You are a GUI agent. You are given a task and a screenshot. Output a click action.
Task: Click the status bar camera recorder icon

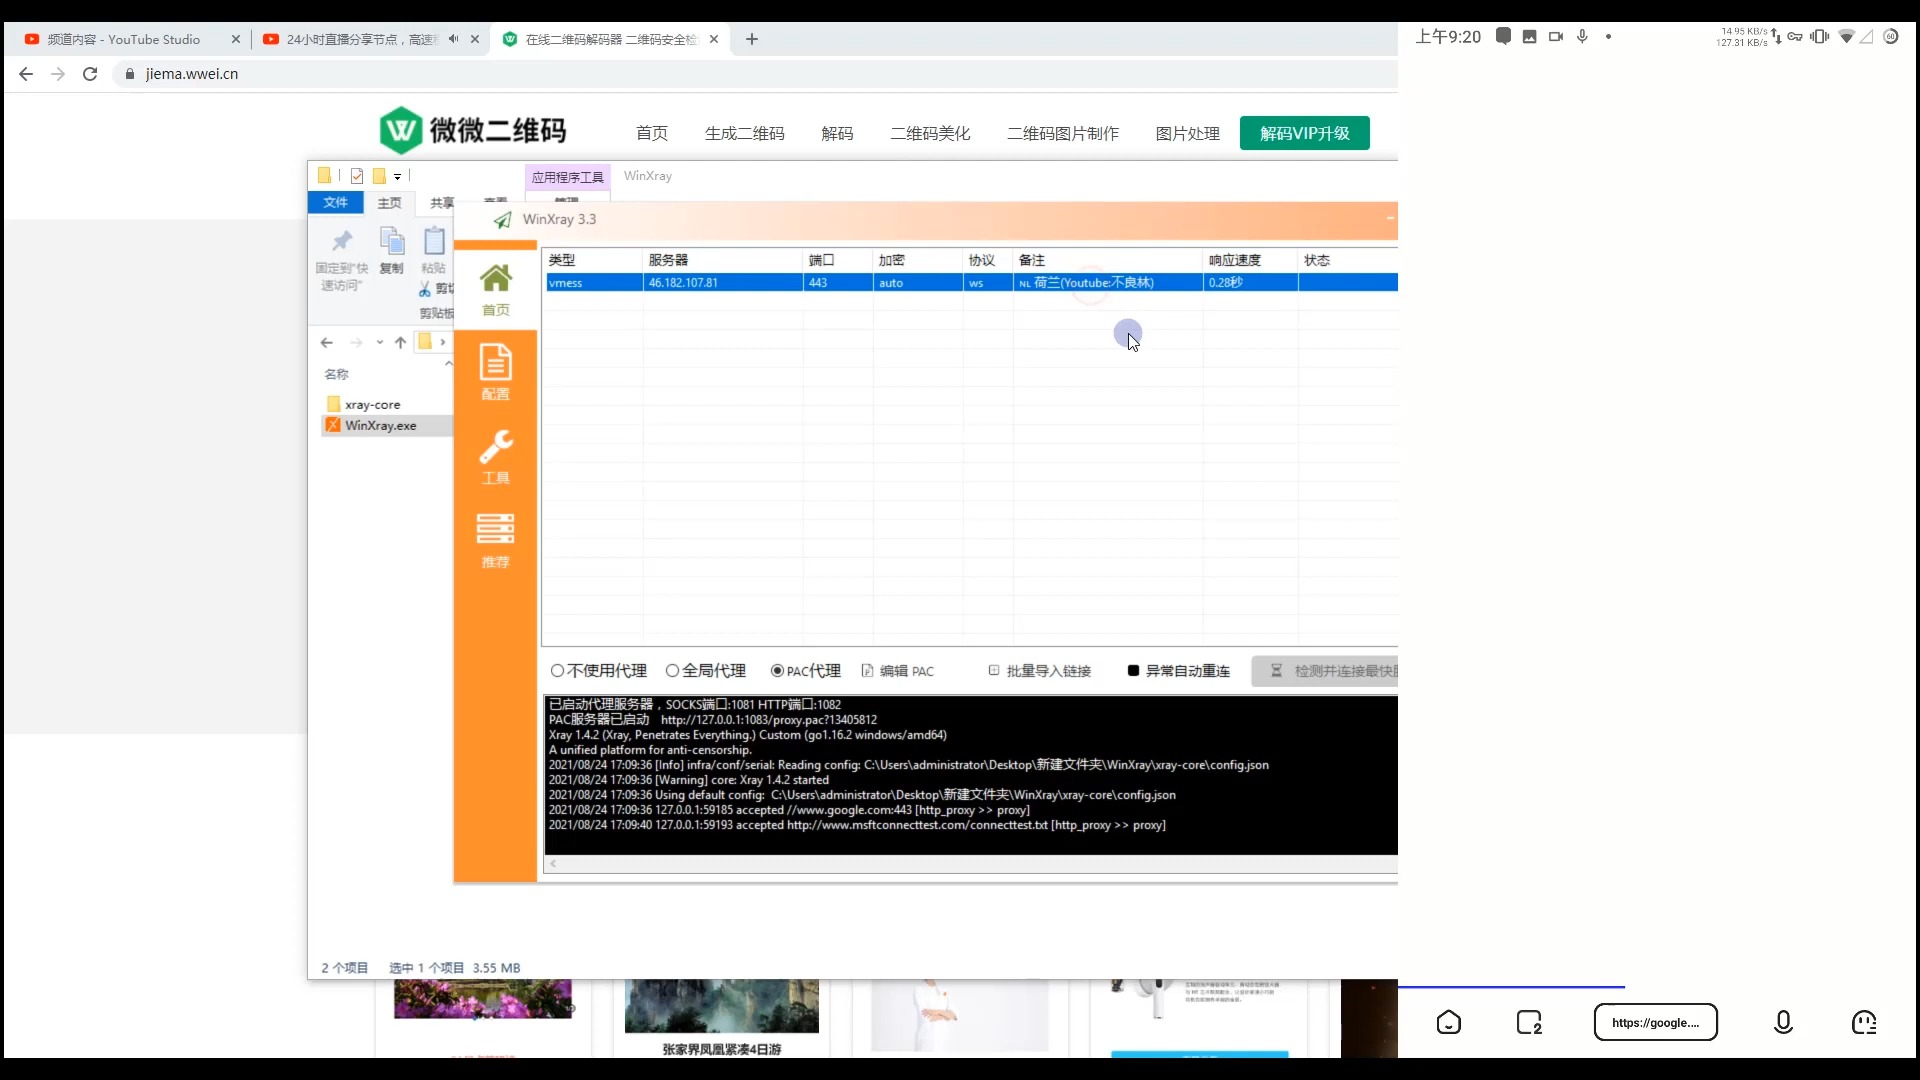pos(1556,37)
